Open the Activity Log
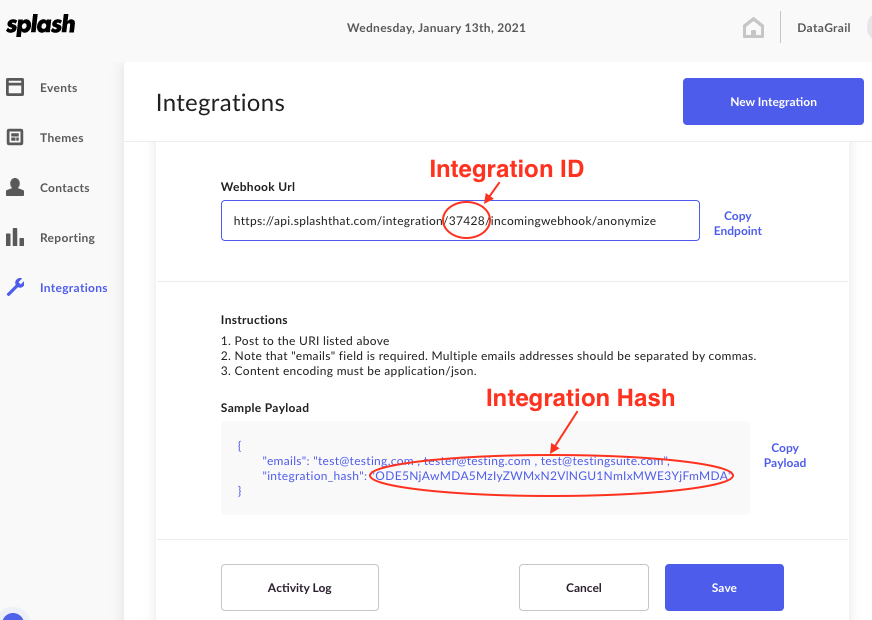 pos(299,588)
